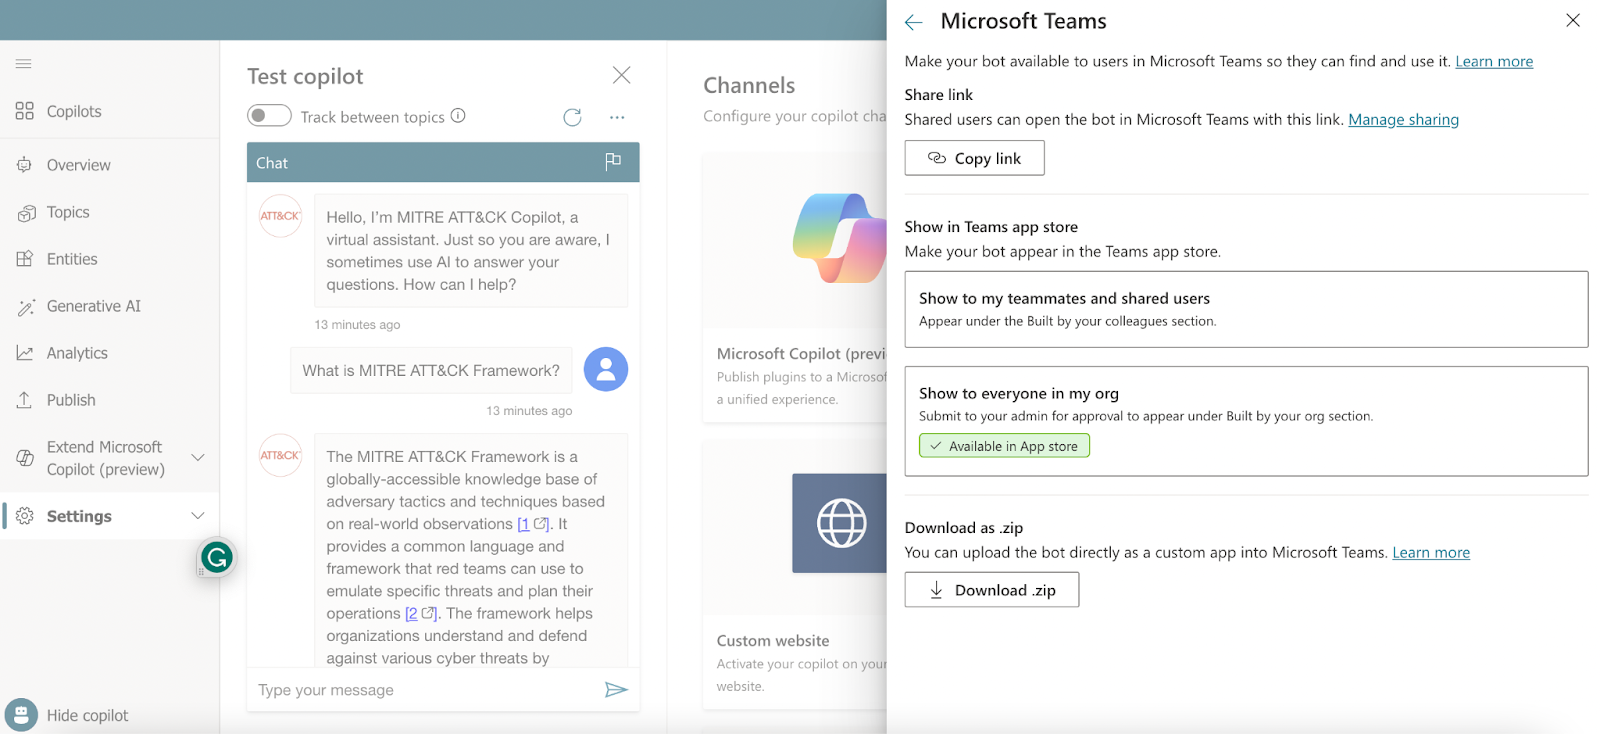The image size is (1600, 734).
Task: Open the top Learn more link
Action: click(1494, 62)
